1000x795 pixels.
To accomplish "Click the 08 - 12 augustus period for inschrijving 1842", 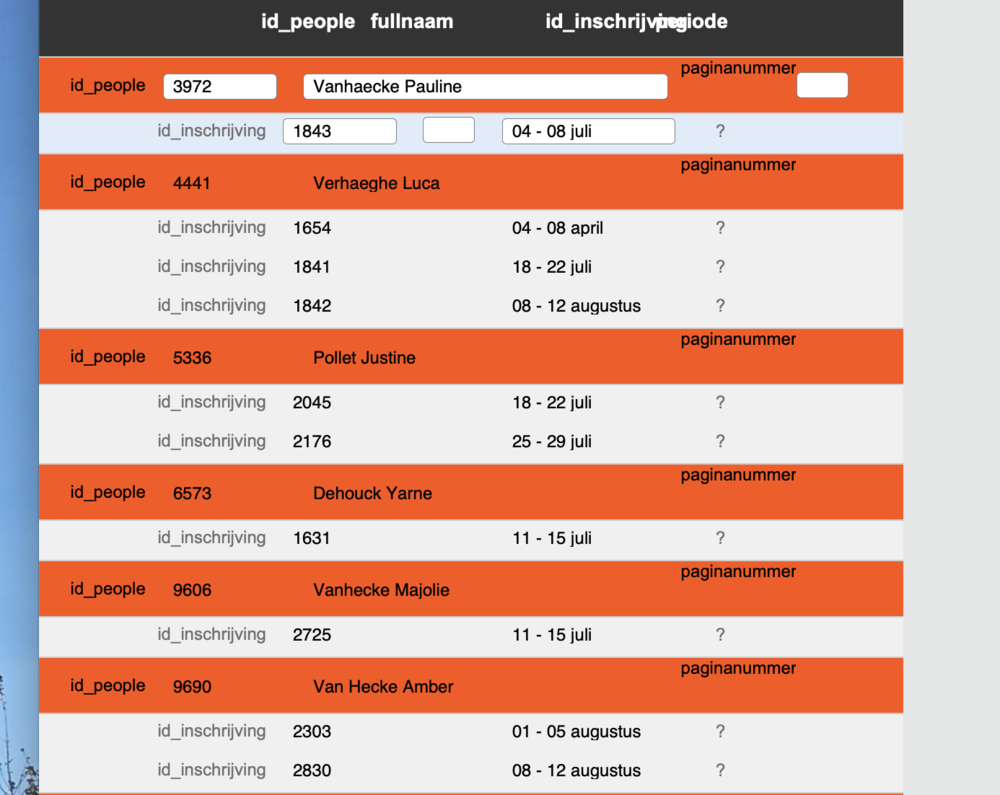I will pyautogui.click(x=576, y=306).
